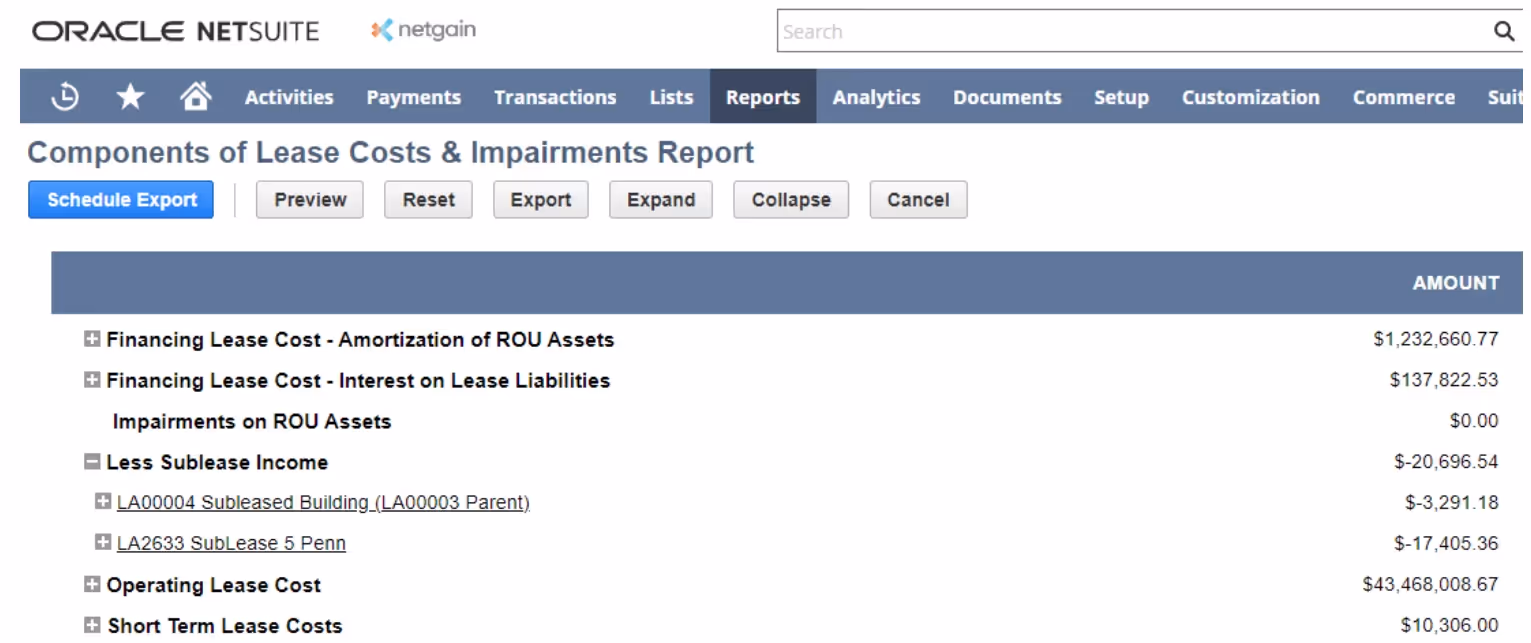Cancel the current report view
Image resolution: width=1531 pixels, height=643 pixels.
pyautogui.click(x=917, y=199)
